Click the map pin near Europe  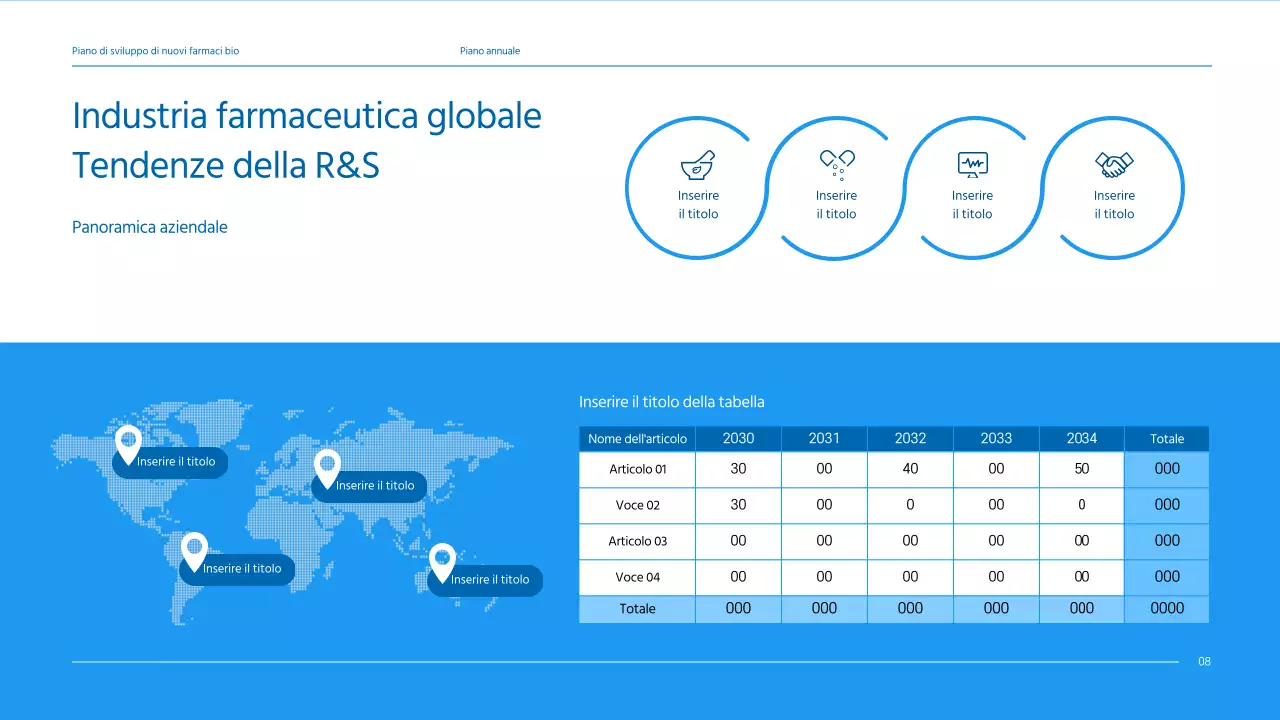coord(328,468)
